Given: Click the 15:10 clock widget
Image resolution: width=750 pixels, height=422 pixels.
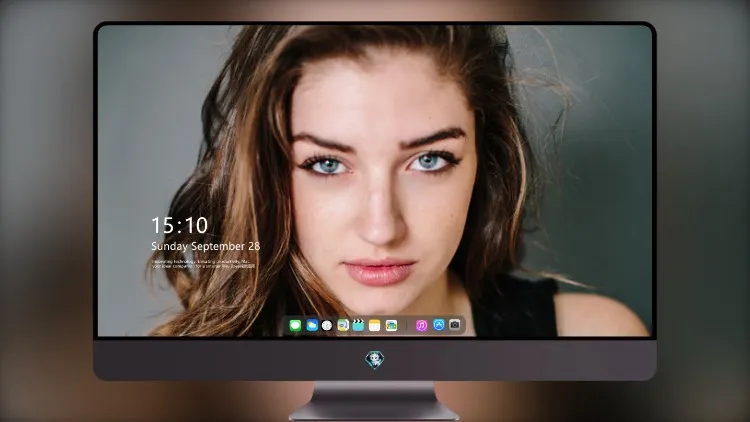Looking at the screenshot, I should coord(179,225).
